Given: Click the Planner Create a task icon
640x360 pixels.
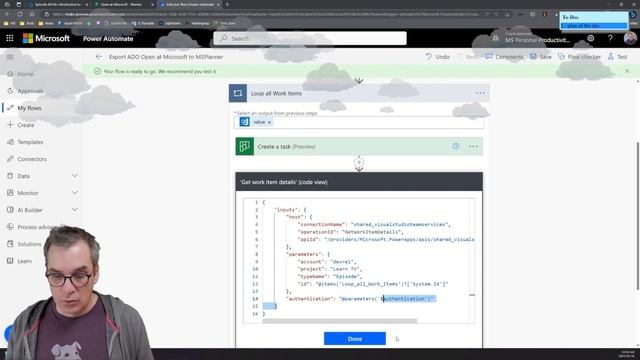Looking at the screenshot, I should [244, 147].
